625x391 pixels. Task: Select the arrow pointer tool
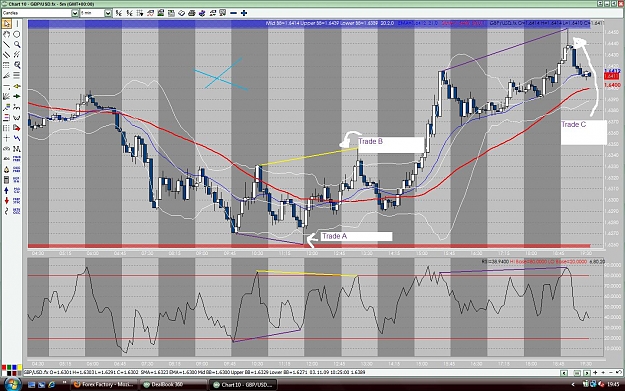point(6,24)
